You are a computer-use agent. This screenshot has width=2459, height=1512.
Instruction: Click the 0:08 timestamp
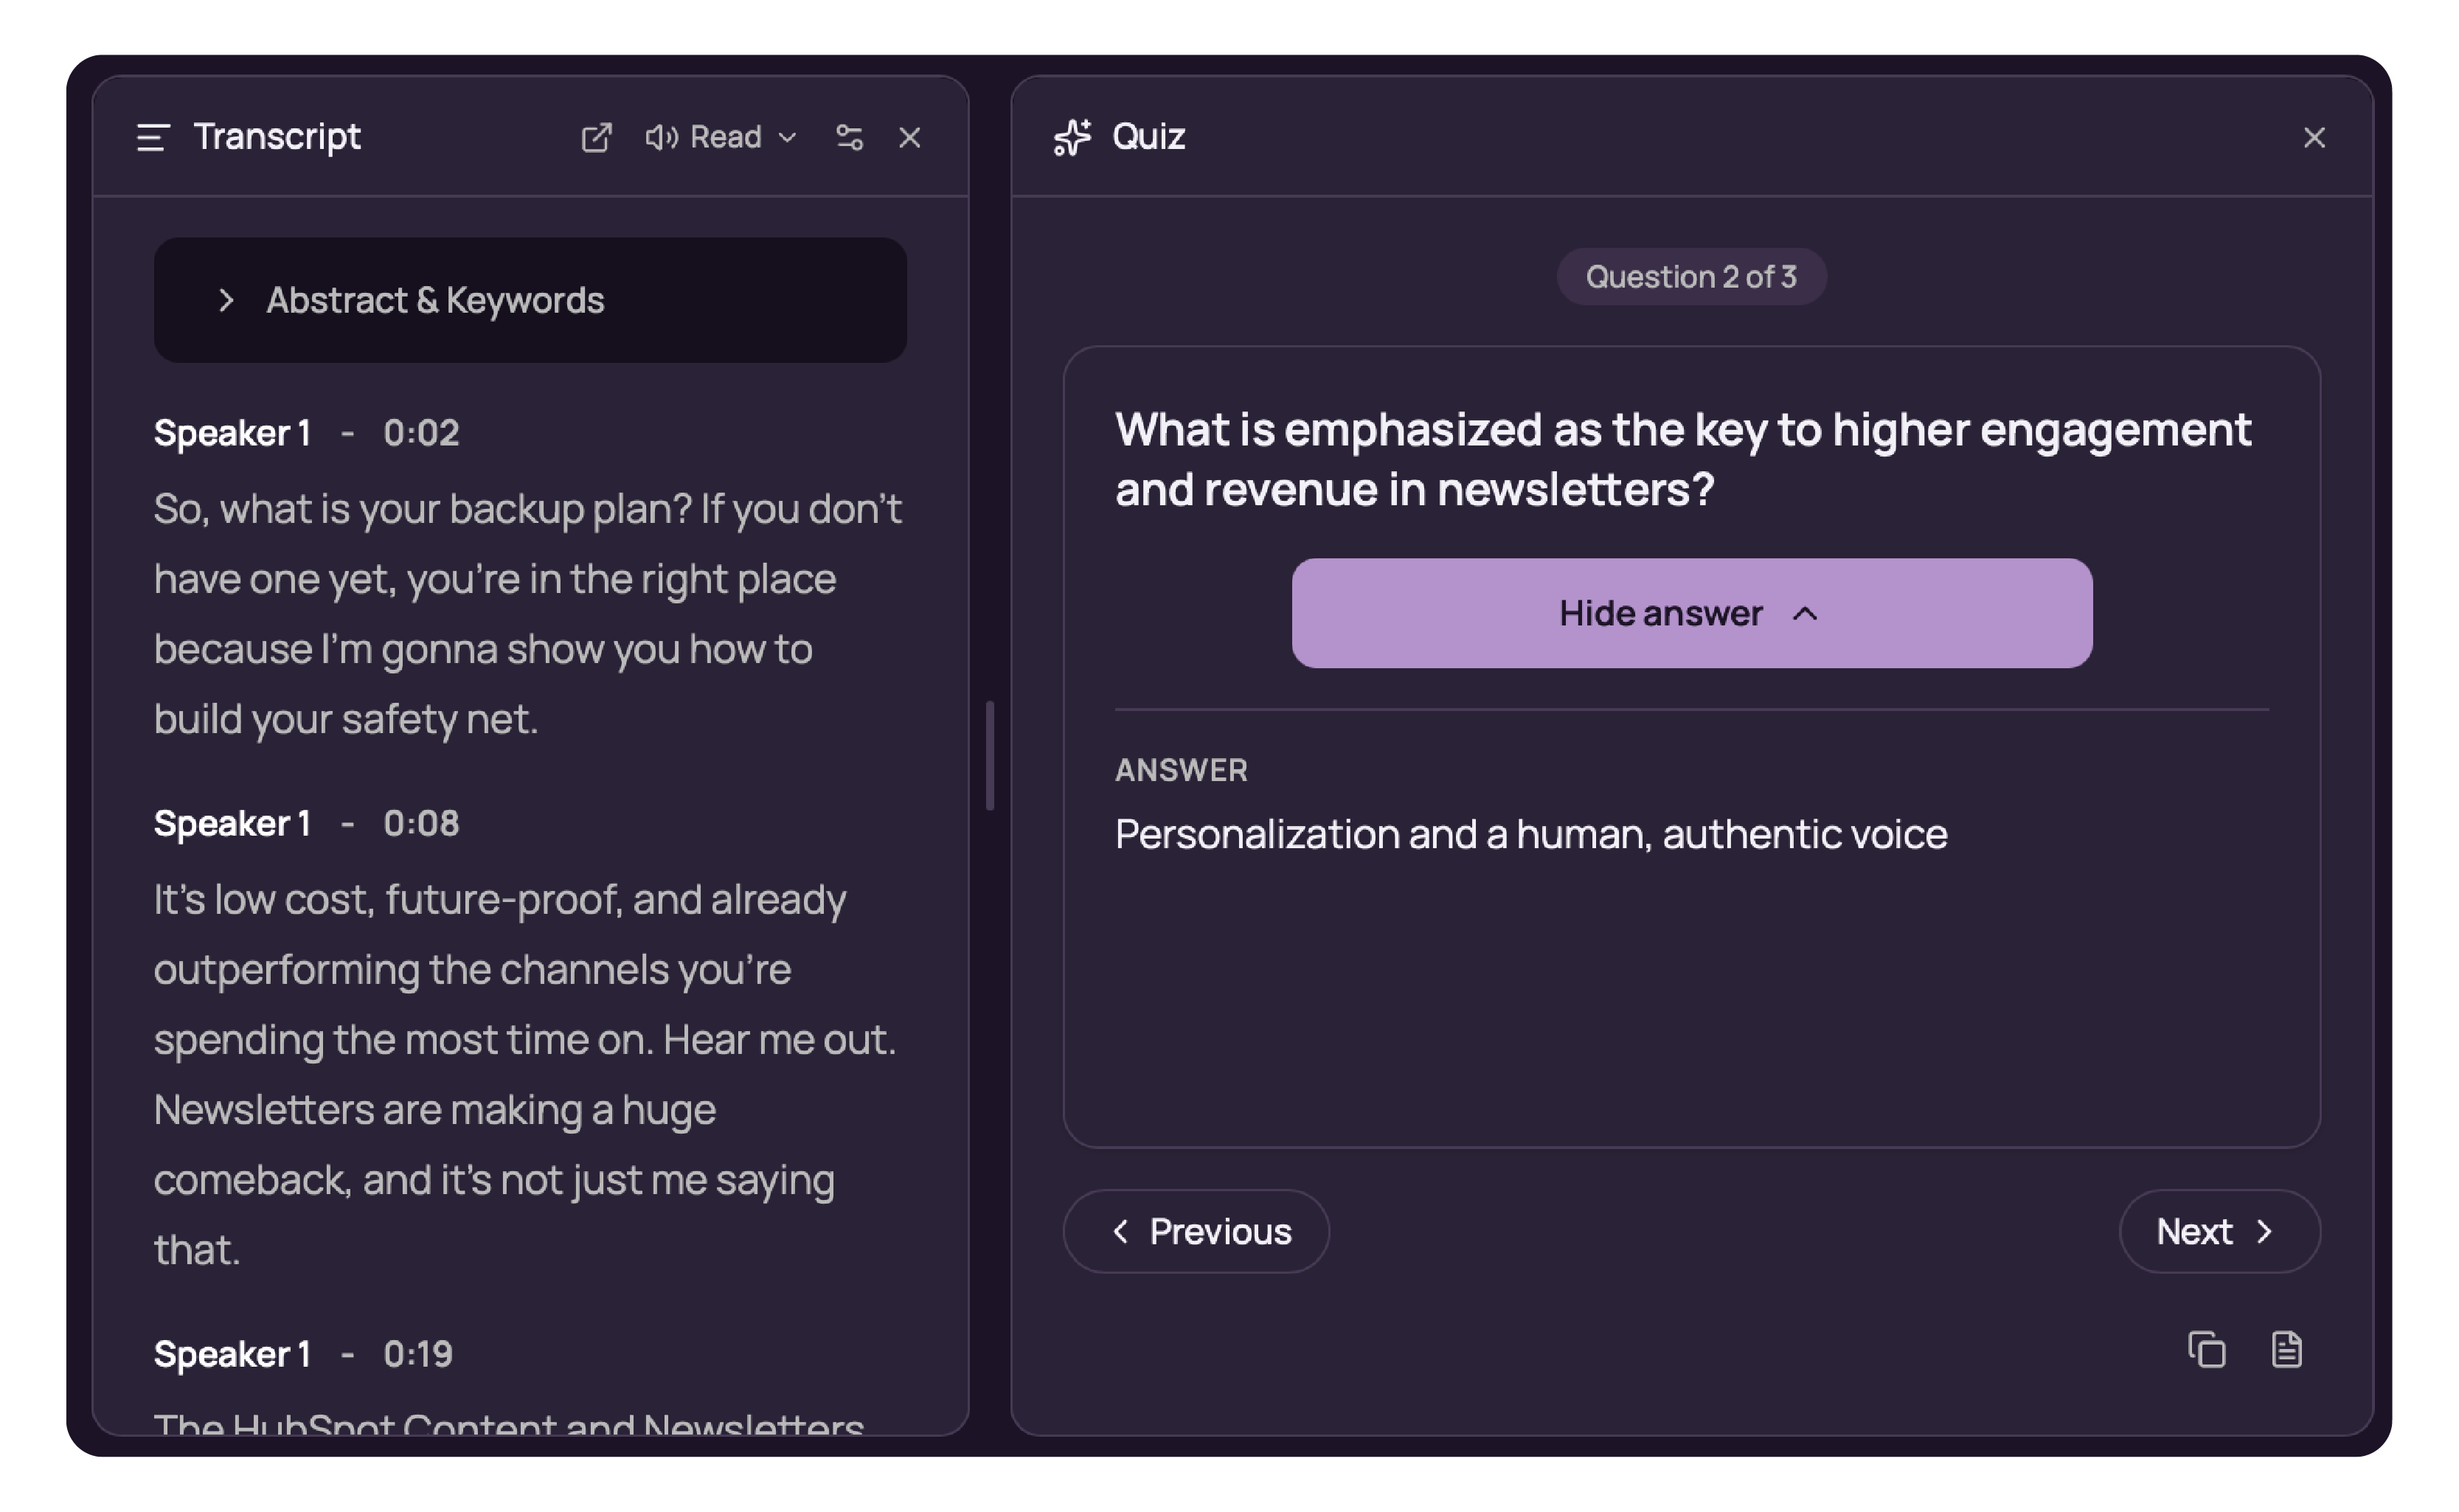(x=421, y=824)
